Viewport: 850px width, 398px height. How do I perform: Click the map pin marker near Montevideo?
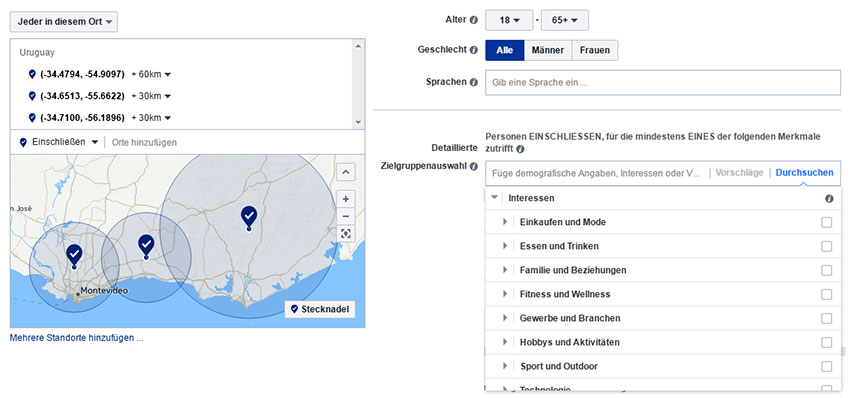pyautogui.click(x=74, y=255)
